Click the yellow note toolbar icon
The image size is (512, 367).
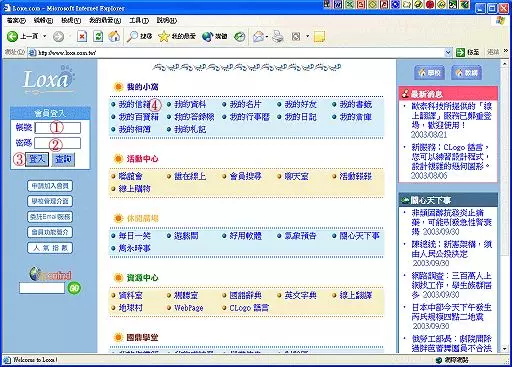319,36
